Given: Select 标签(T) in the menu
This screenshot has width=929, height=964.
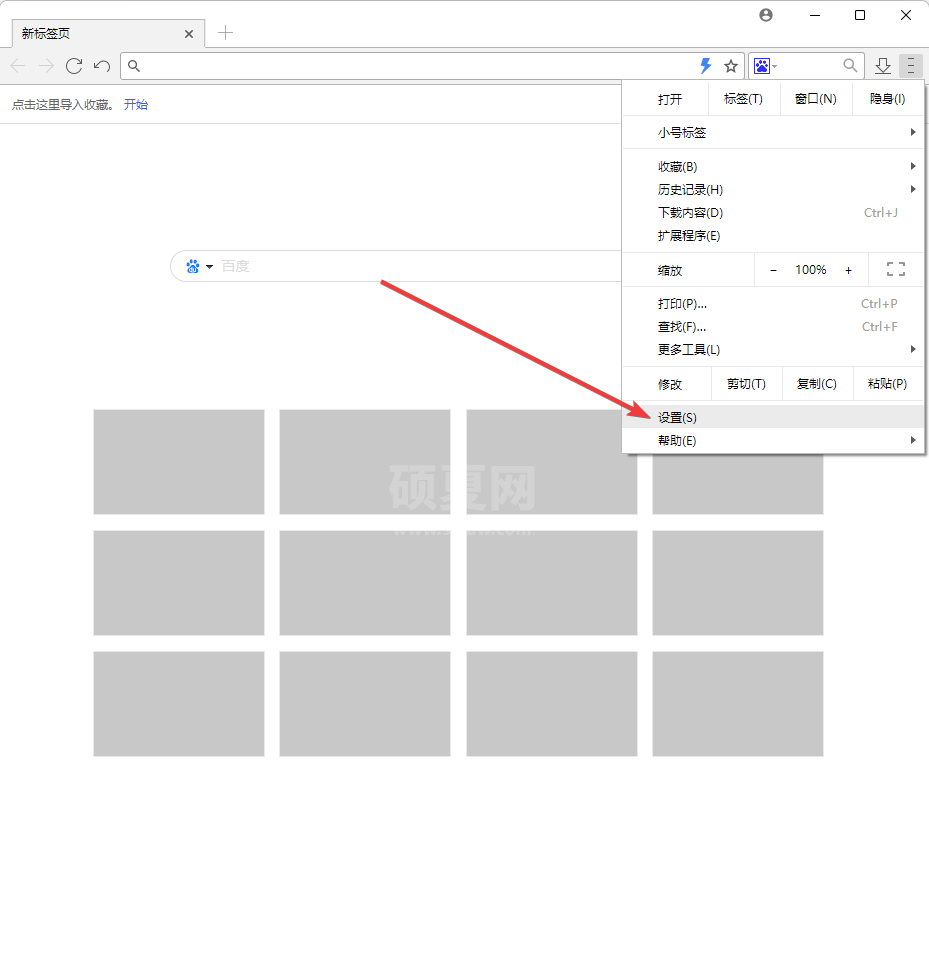Looking at the screenshot, I should tap(743, 99).
